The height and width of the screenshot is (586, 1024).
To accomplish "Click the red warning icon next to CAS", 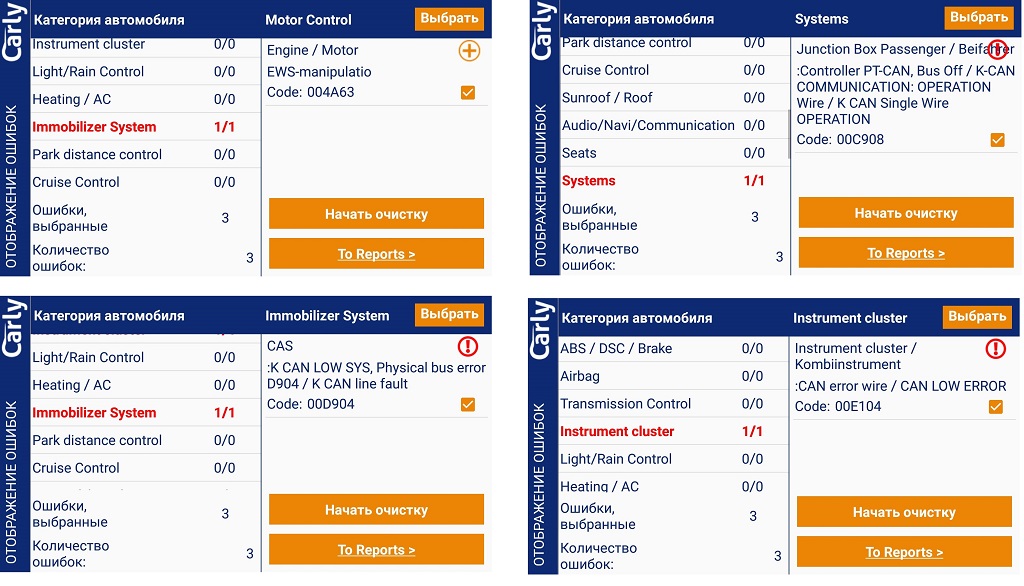I will (x=467, y=347).
